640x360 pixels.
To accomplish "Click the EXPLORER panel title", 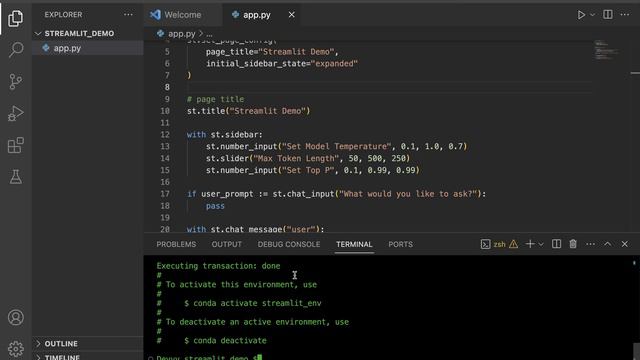I will pyautogui.click(x=63, y=15).
